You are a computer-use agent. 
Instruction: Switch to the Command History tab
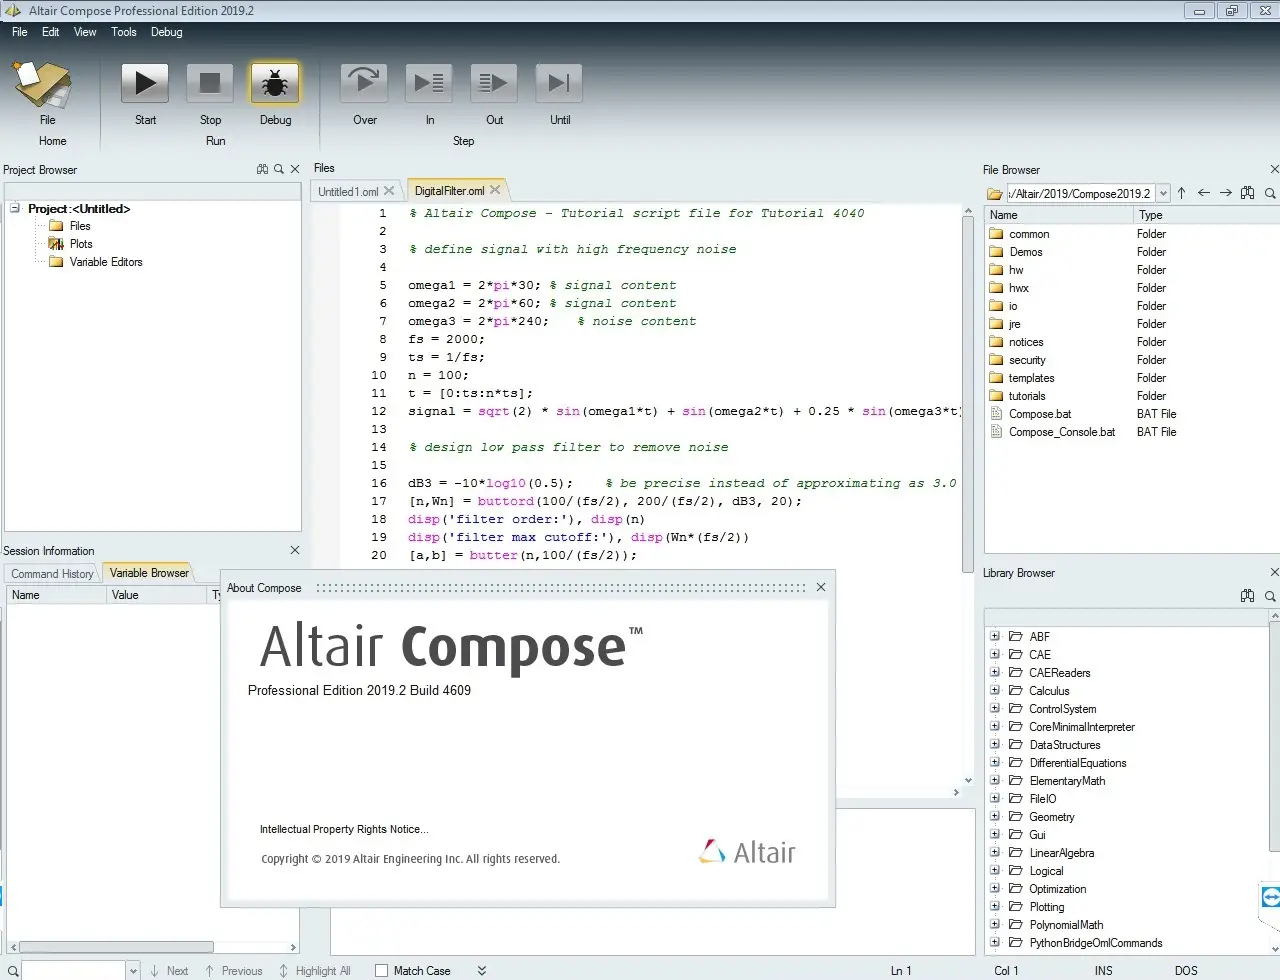pos(52,574)
